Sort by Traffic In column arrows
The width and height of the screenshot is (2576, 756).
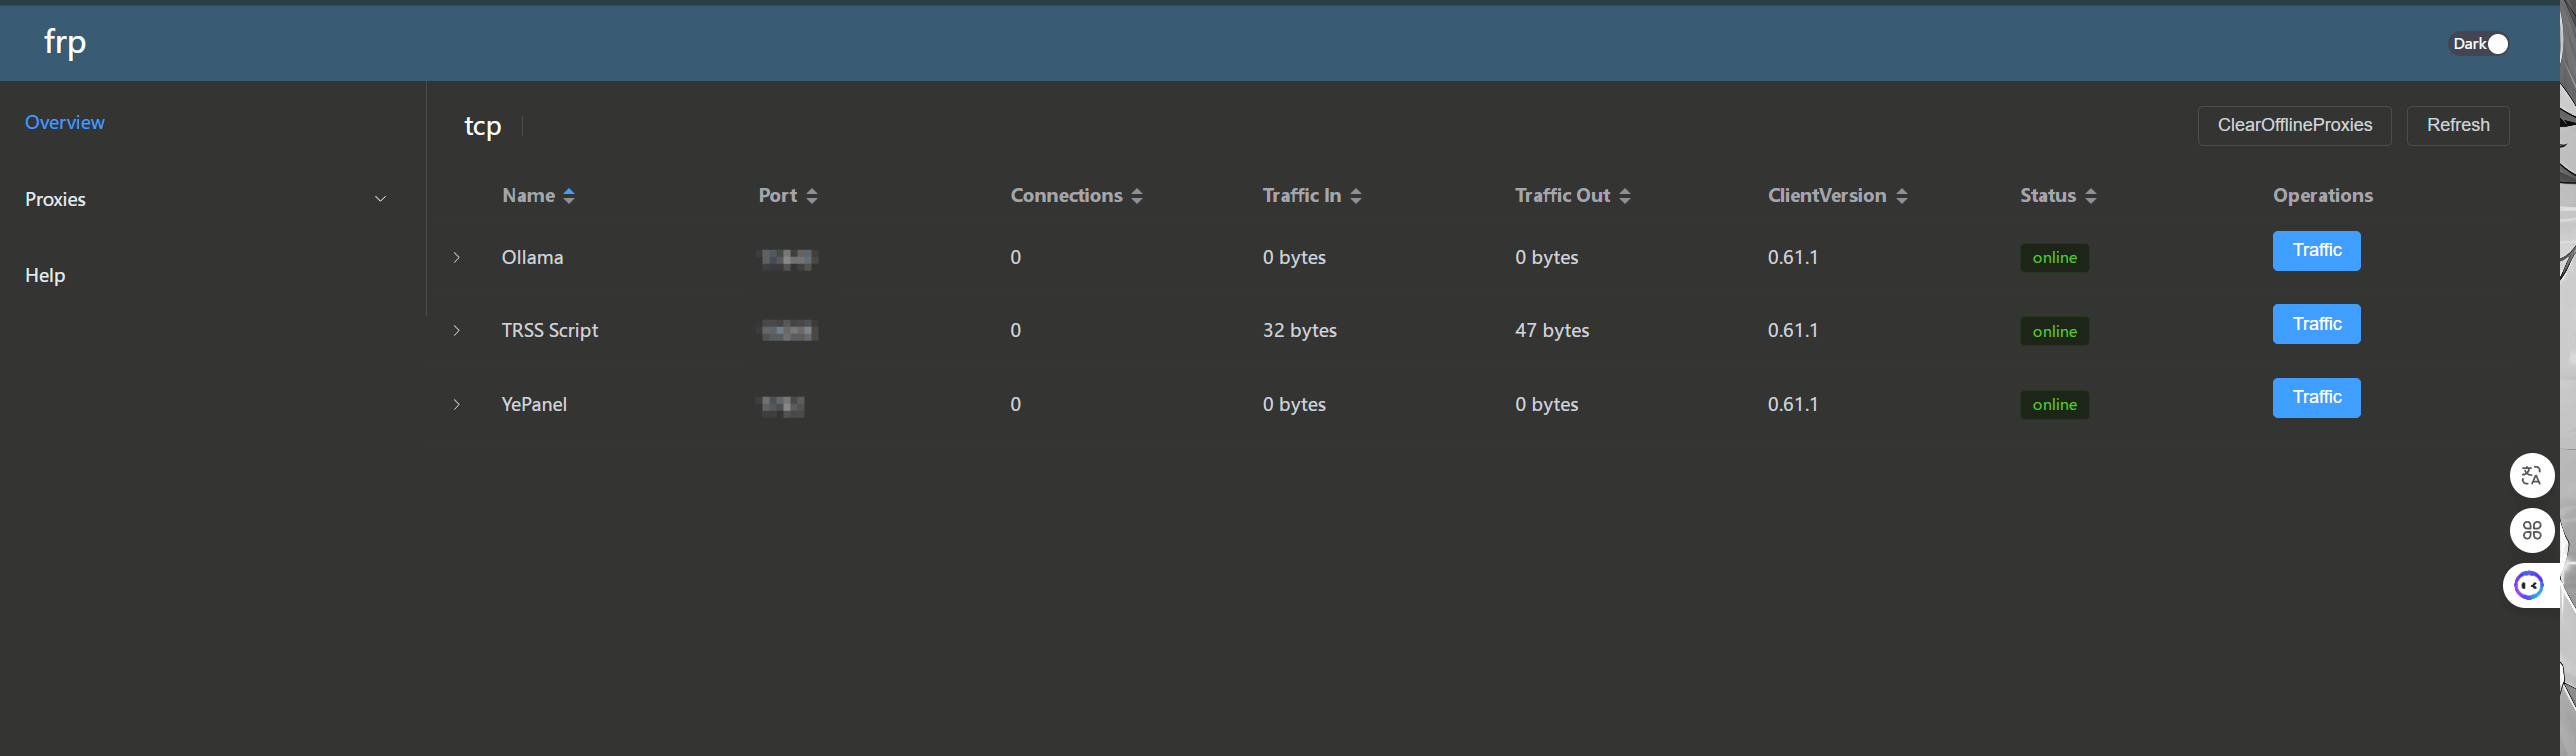pyautogui.click(x=1356, y=196)
